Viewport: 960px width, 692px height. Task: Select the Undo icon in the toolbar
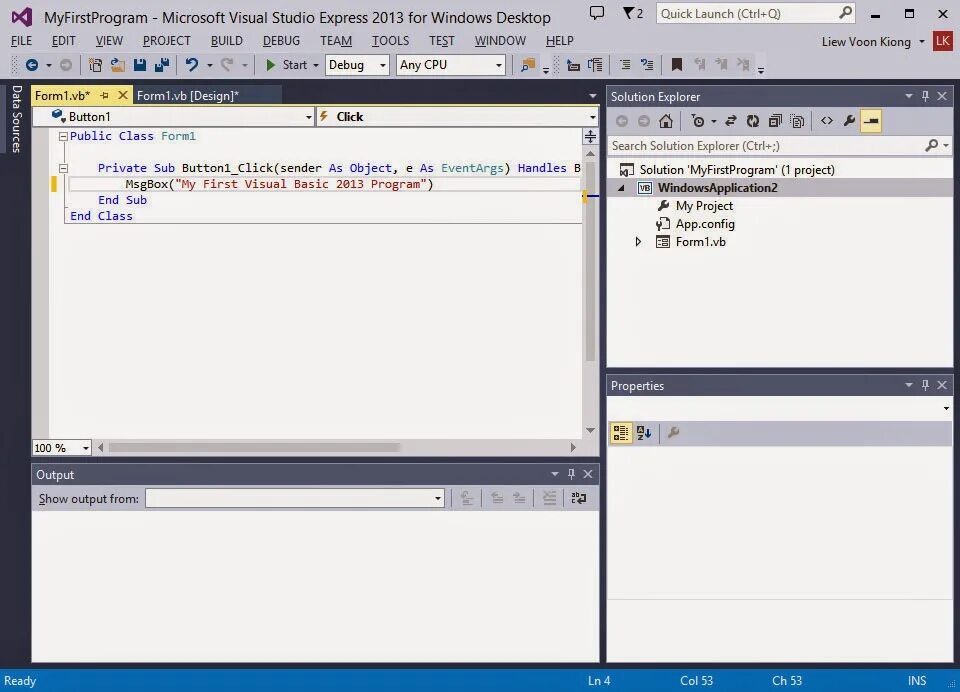pos(190,64)
